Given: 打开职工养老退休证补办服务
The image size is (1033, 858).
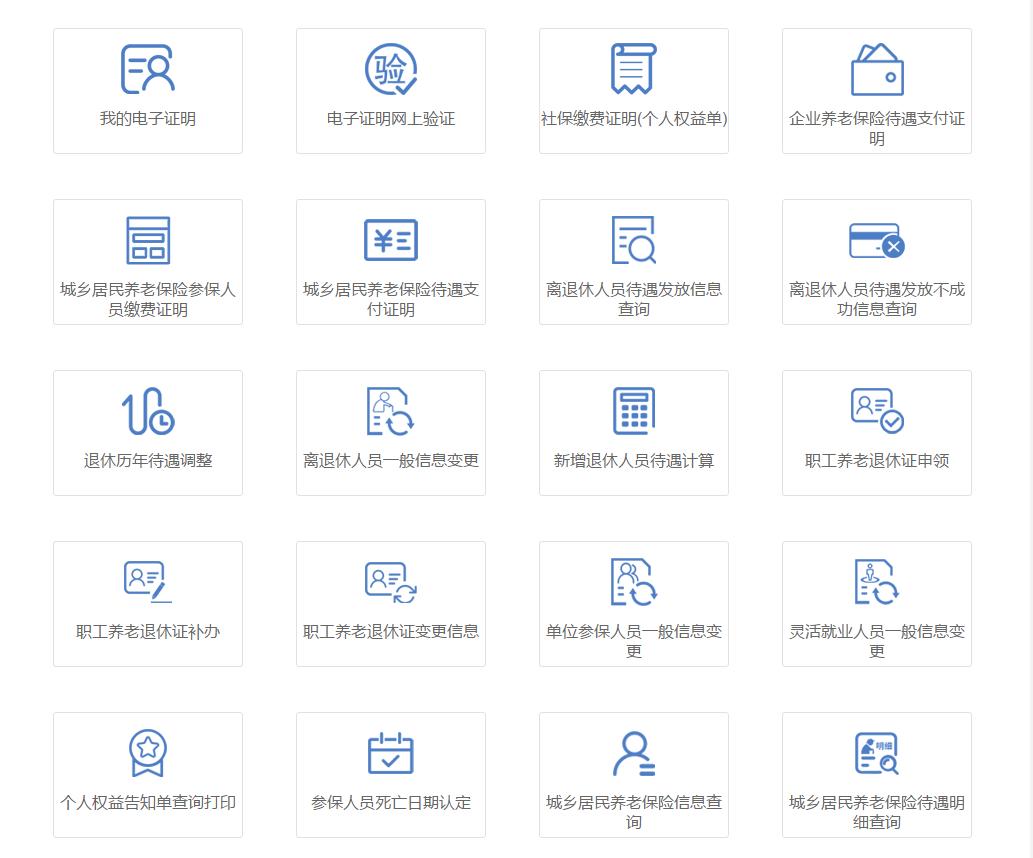Looking at the screenshot, I should click(147, 603).
